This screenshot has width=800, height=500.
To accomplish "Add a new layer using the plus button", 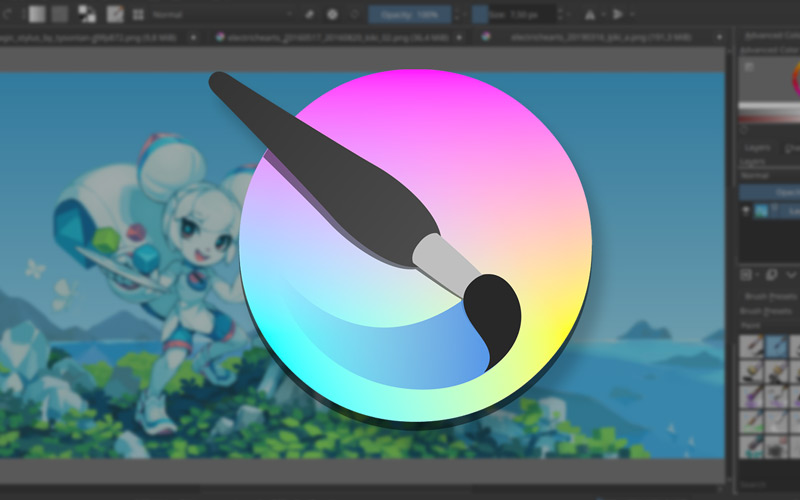I will pos(746,275).
